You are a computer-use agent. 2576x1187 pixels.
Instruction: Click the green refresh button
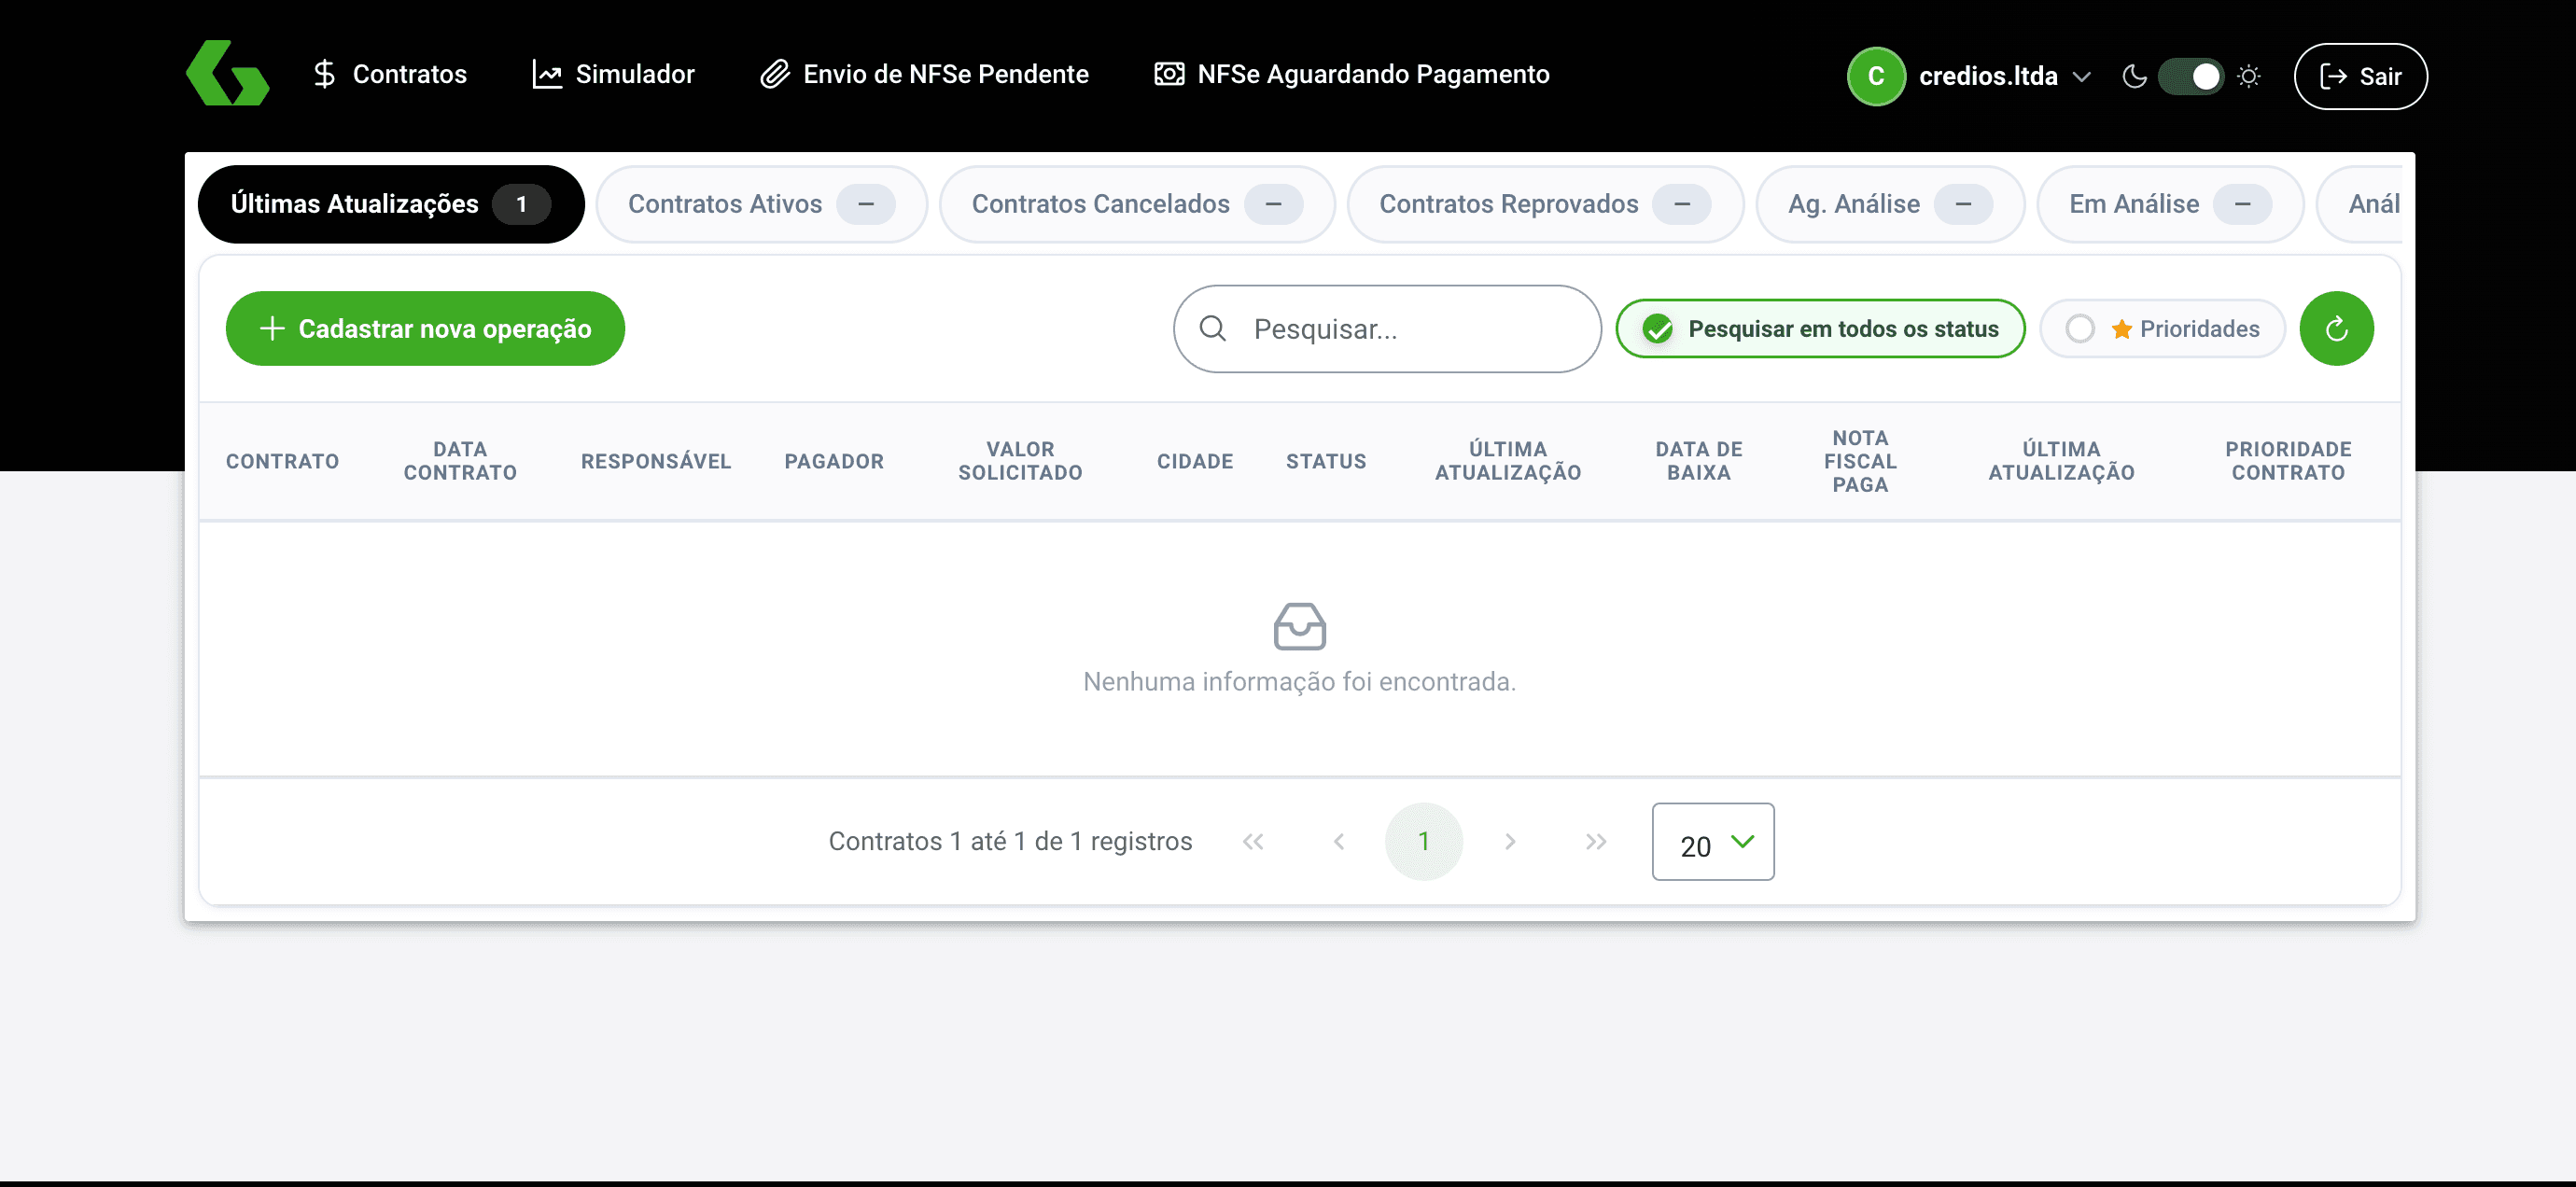pos(2336,329)
